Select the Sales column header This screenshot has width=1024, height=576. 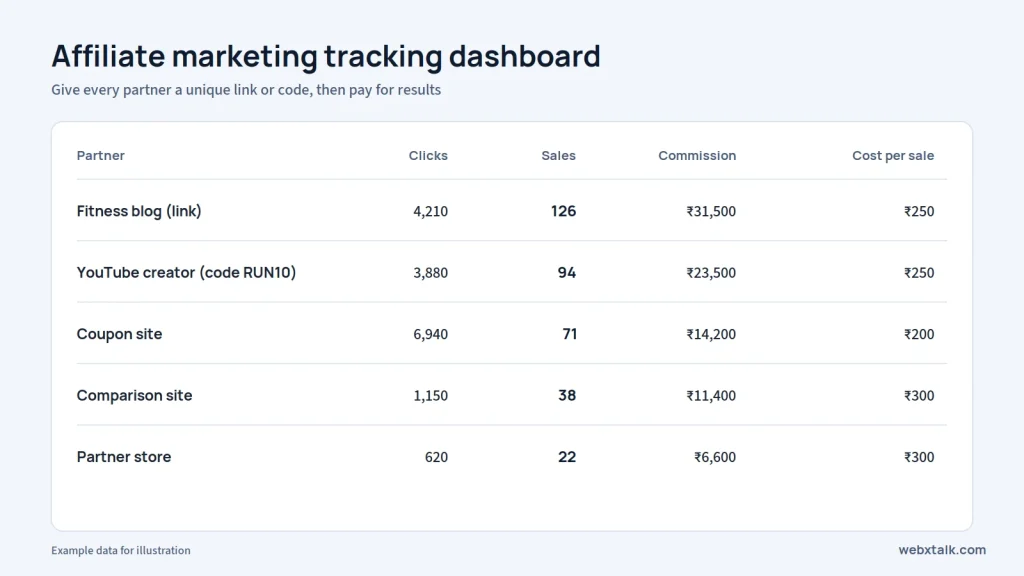click(x=558, y=155)
